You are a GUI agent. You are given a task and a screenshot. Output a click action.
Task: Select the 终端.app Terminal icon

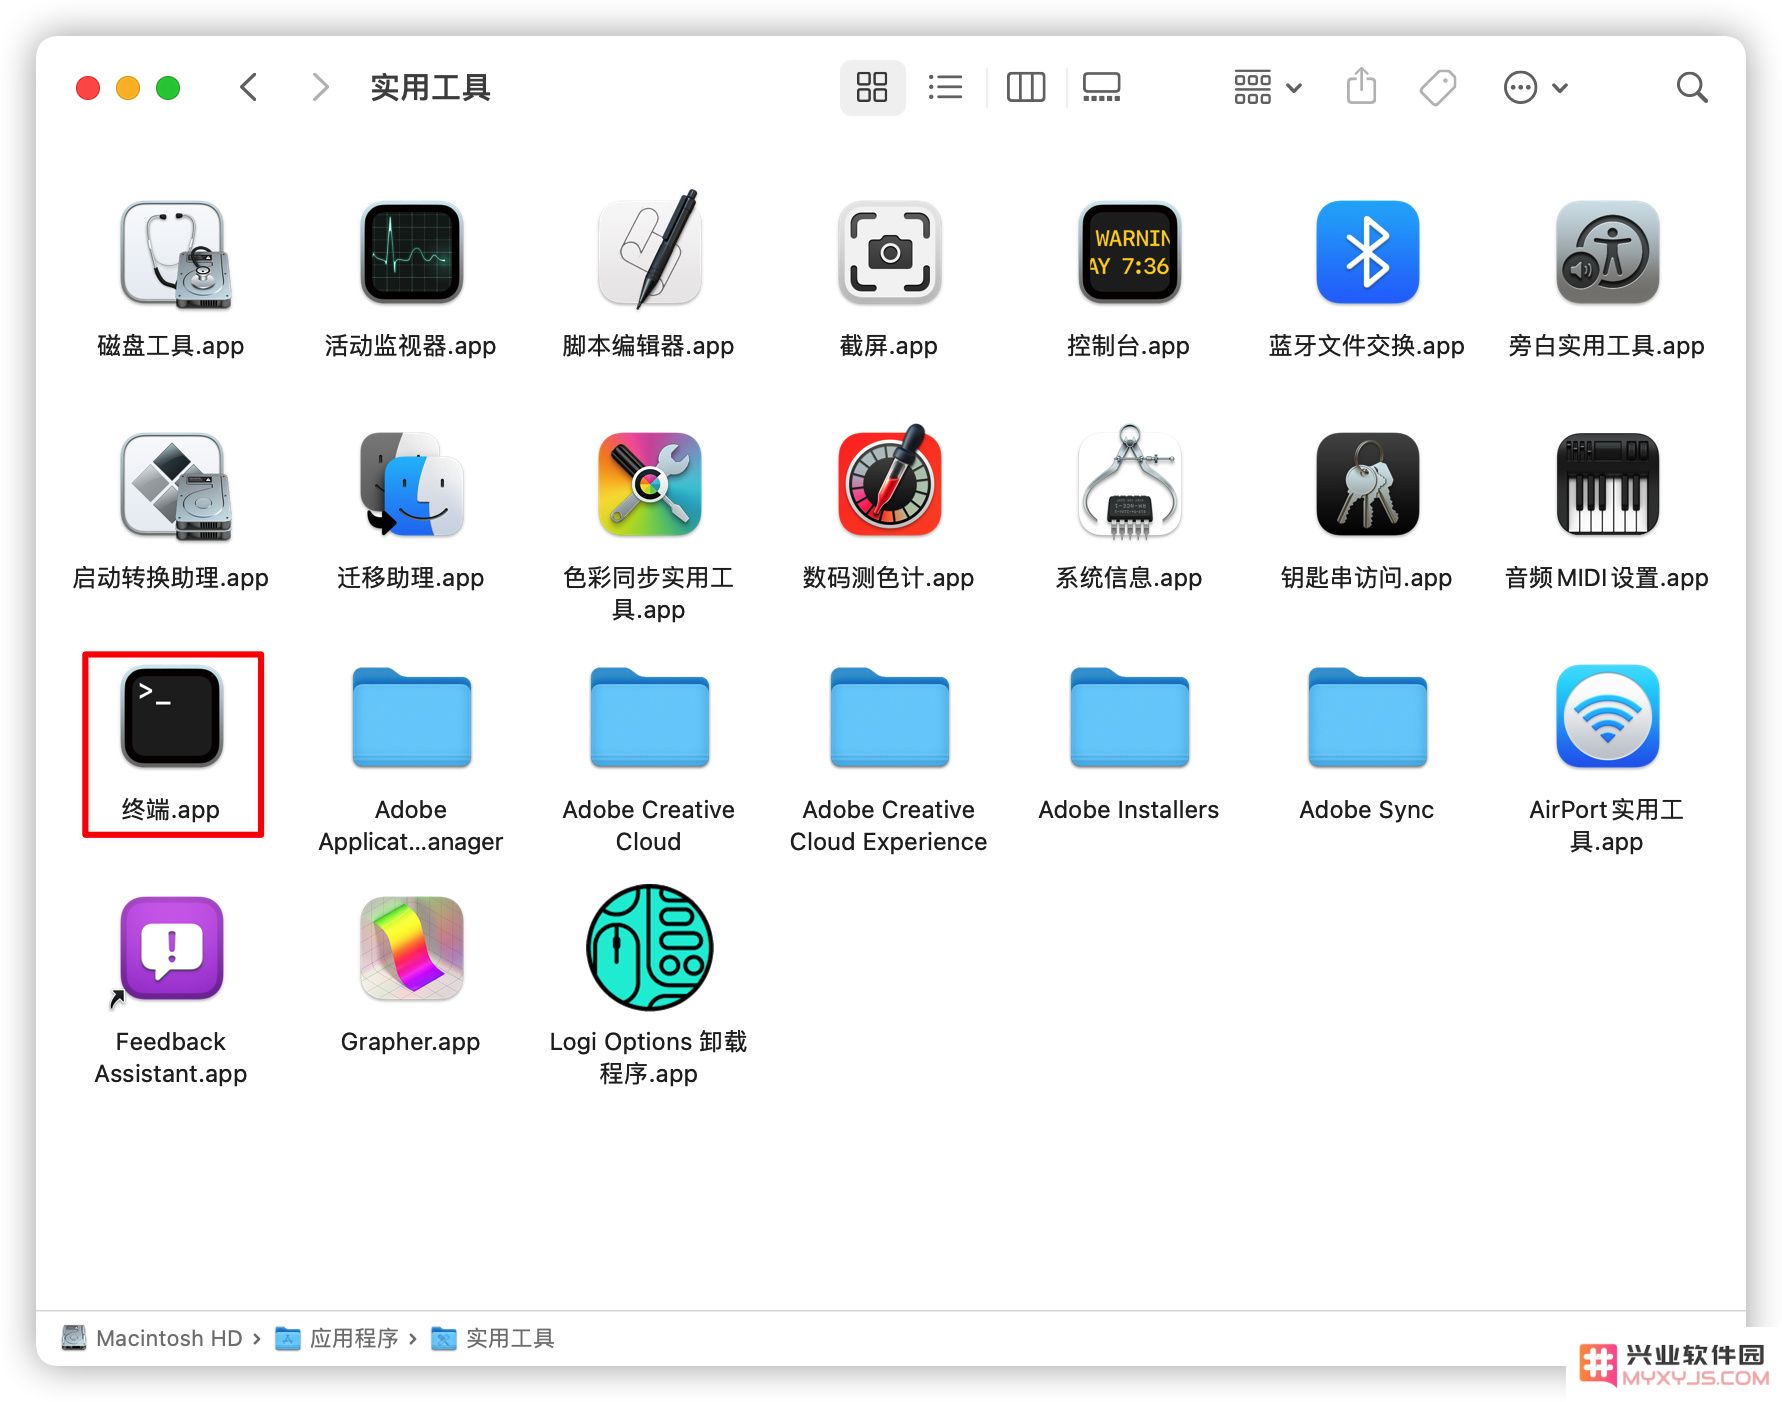[x=172, y=716]
